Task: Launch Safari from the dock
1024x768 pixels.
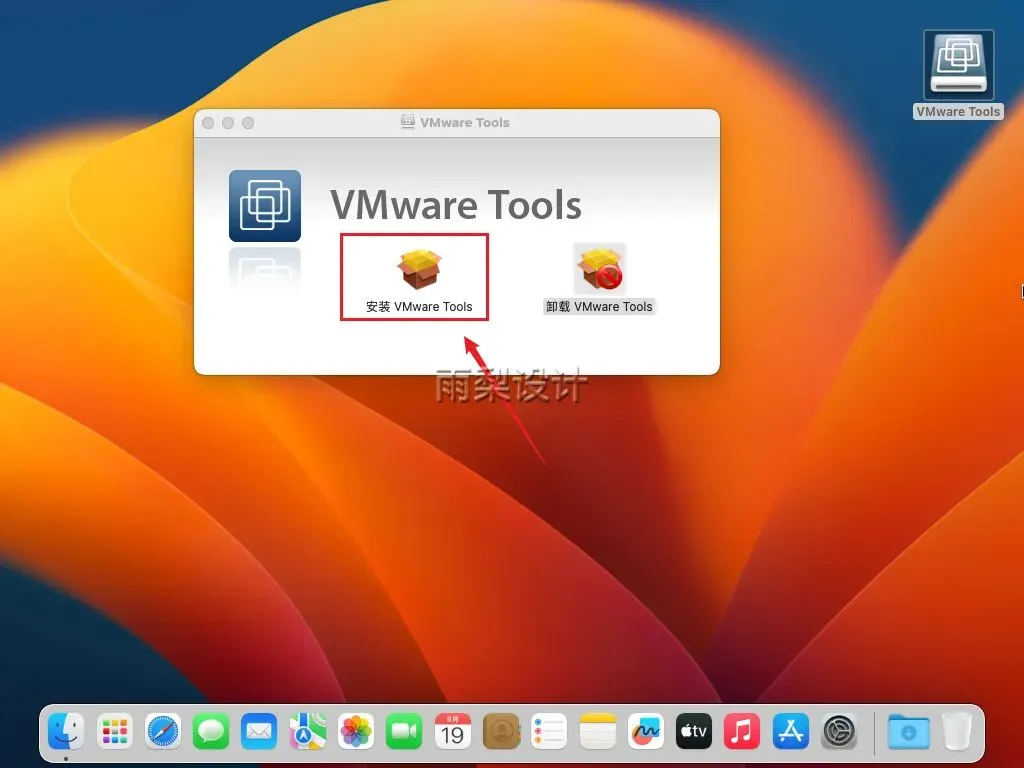Action: [163, 731]
